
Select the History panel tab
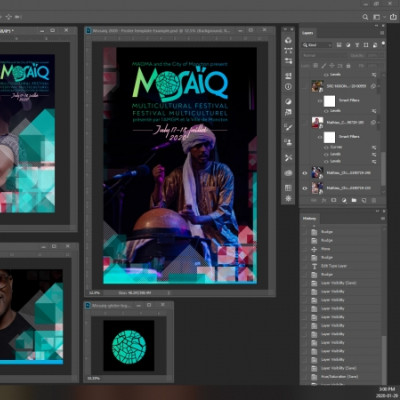click(x=309, y=219)
